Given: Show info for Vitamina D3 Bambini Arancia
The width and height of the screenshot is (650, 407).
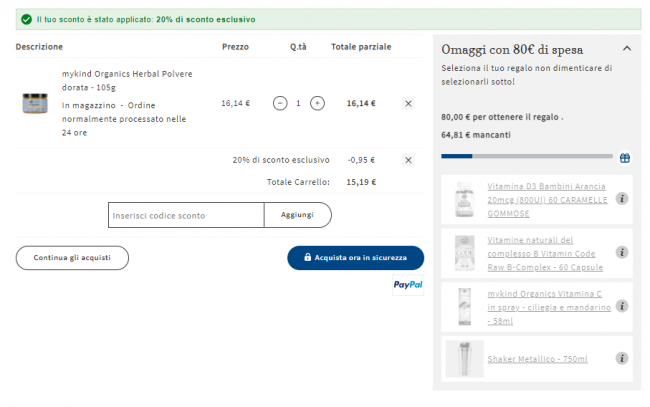Looking at the screenshot, I should point(622,199).
